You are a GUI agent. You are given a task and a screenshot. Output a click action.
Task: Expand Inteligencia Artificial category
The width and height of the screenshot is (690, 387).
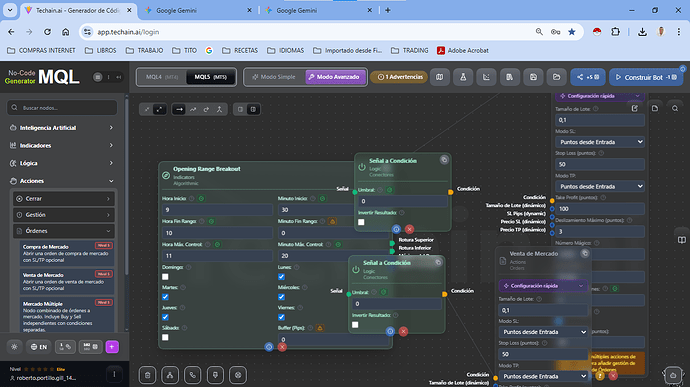(62, 128)
